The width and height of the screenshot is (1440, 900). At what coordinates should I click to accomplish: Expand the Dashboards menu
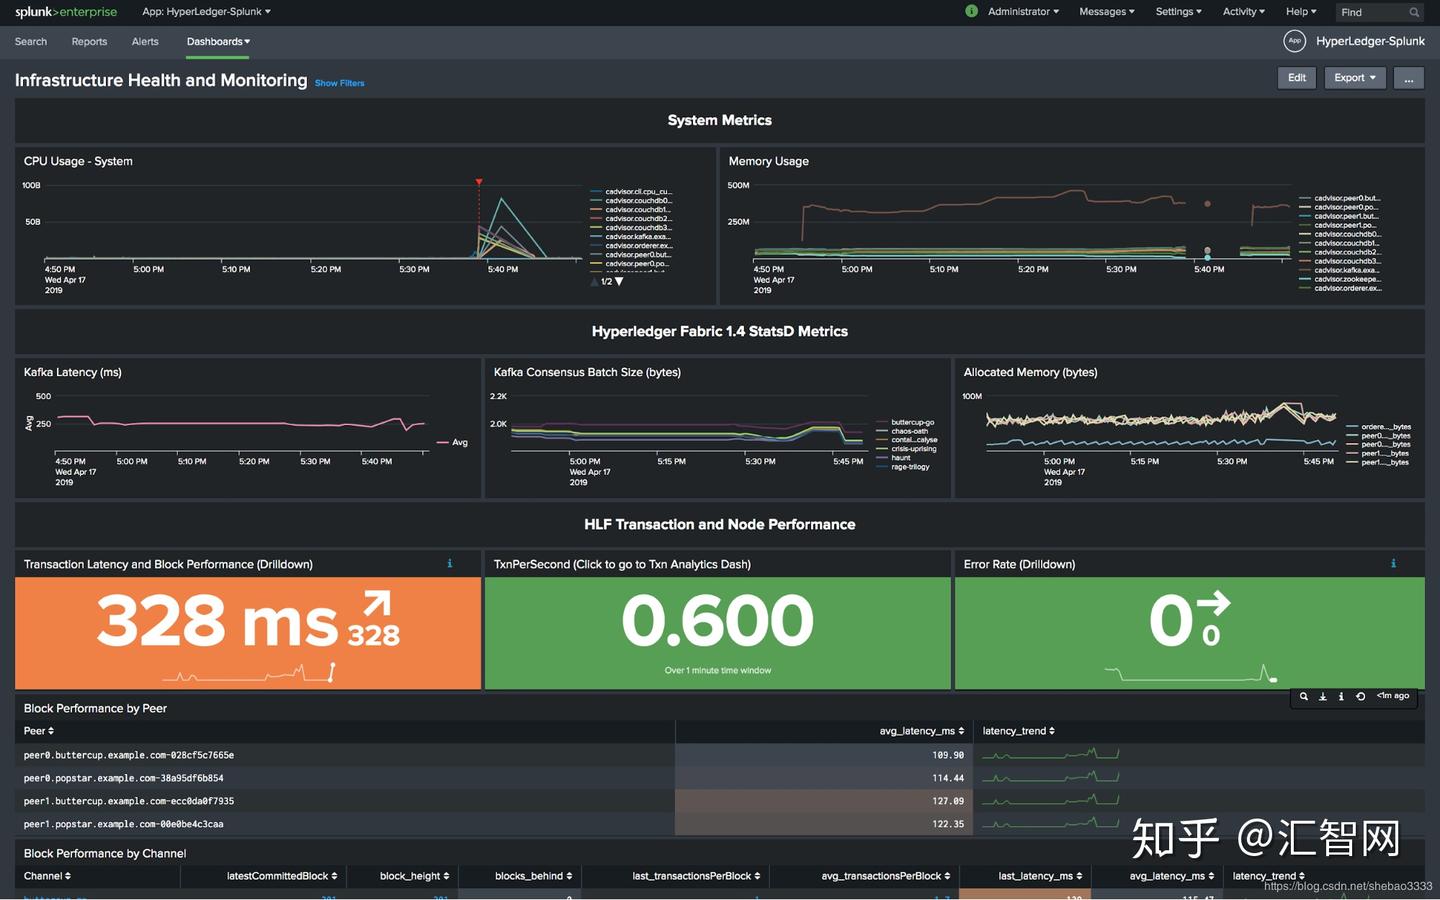coord(218,42)
